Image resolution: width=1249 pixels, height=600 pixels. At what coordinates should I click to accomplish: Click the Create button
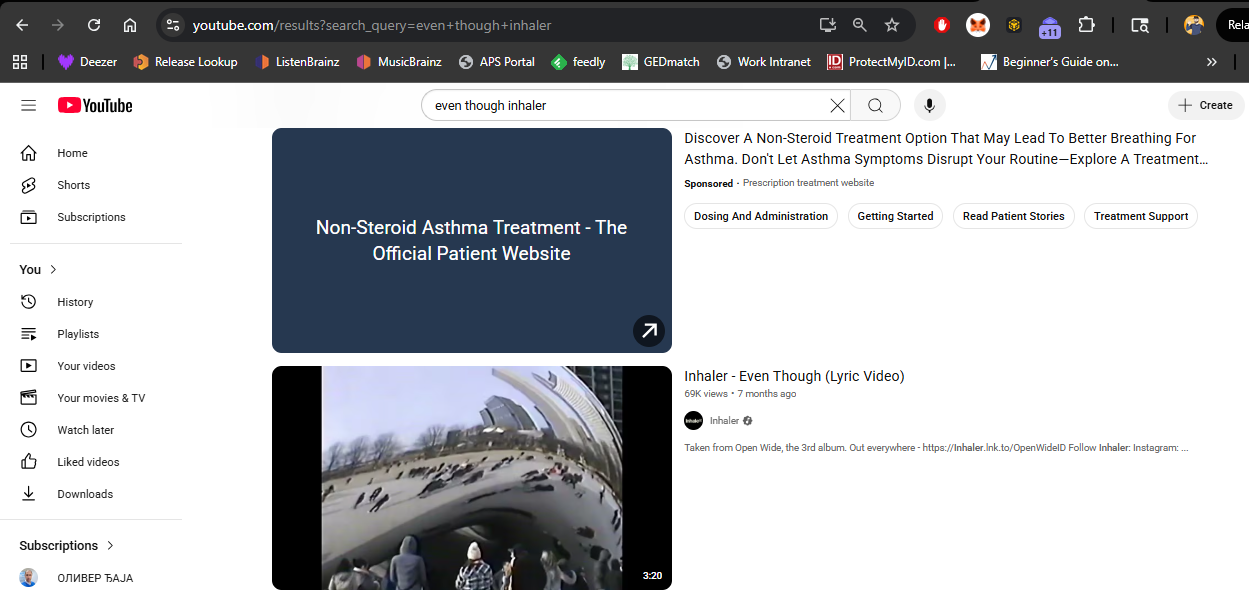pos(1205,105)
